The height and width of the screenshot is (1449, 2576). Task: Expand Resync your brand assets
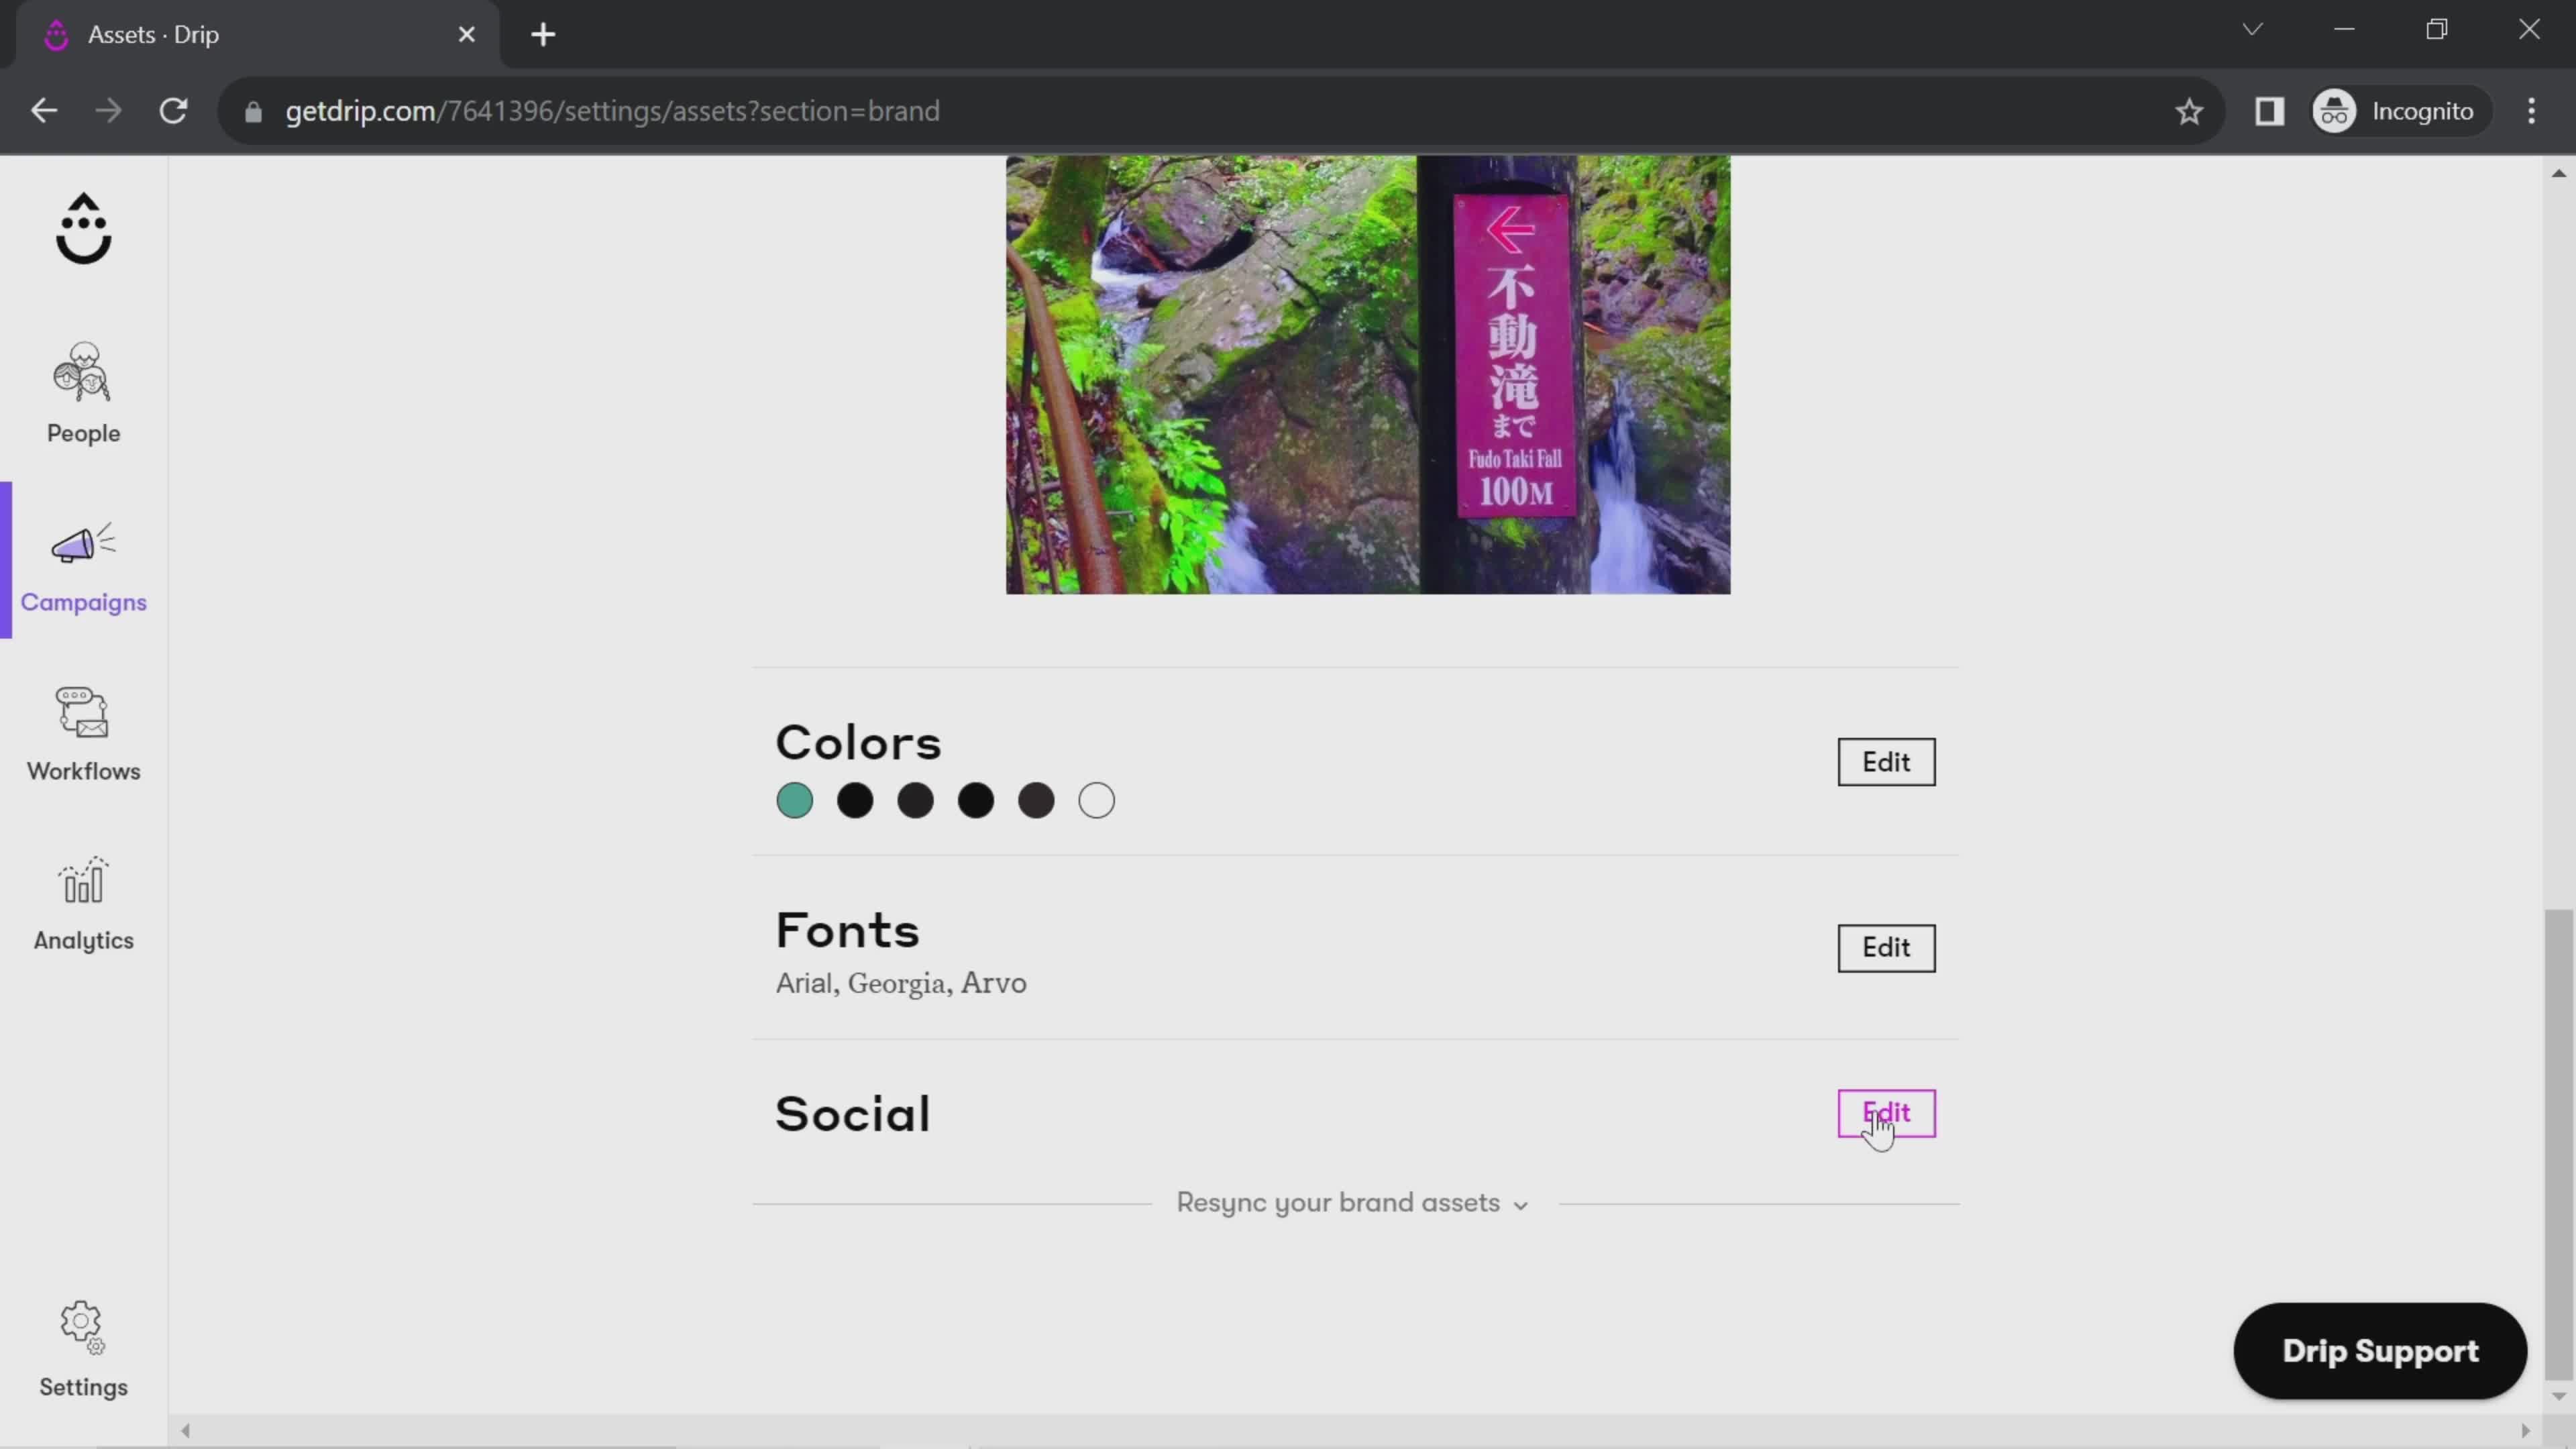coord(1353,1203)
